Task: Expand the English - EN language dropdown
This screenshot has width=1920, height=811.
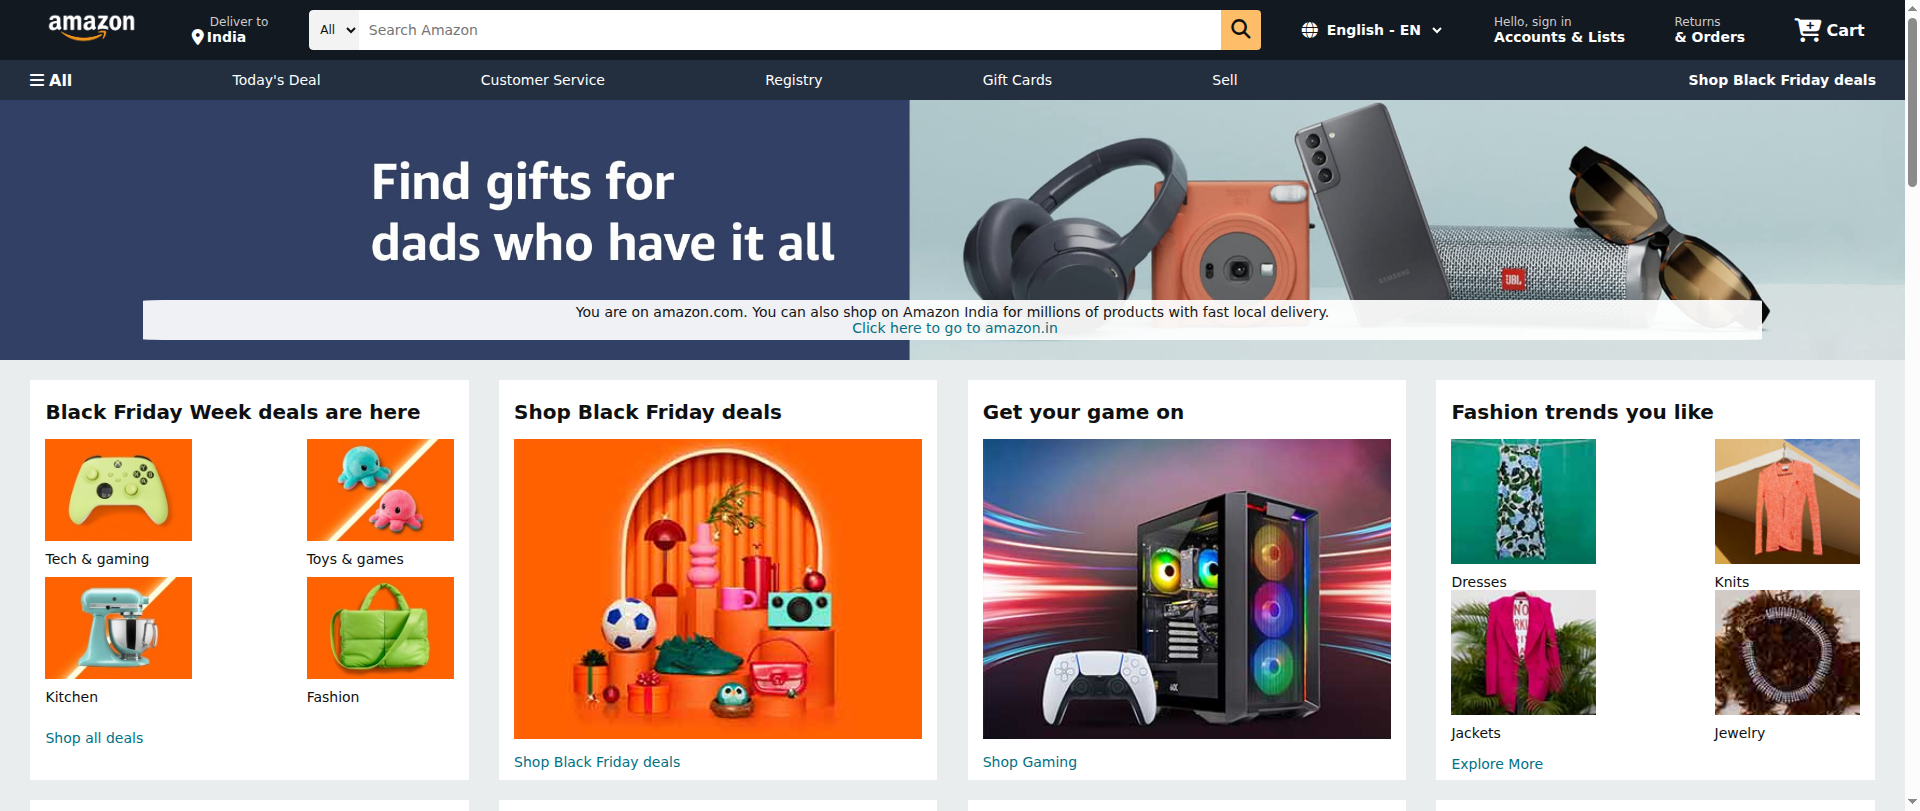Action: point(1372,30)
